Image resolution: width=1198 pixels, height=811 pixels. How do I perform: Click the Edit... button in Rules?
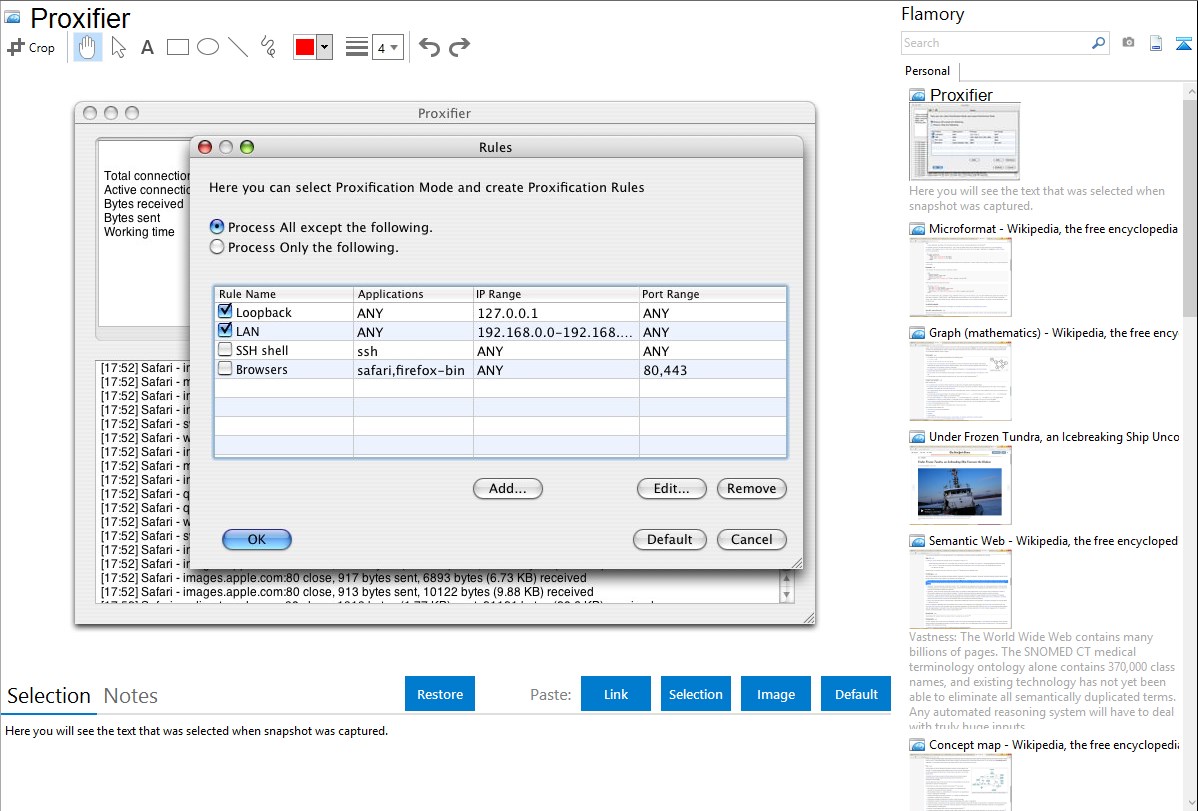[x=672, y=488]
